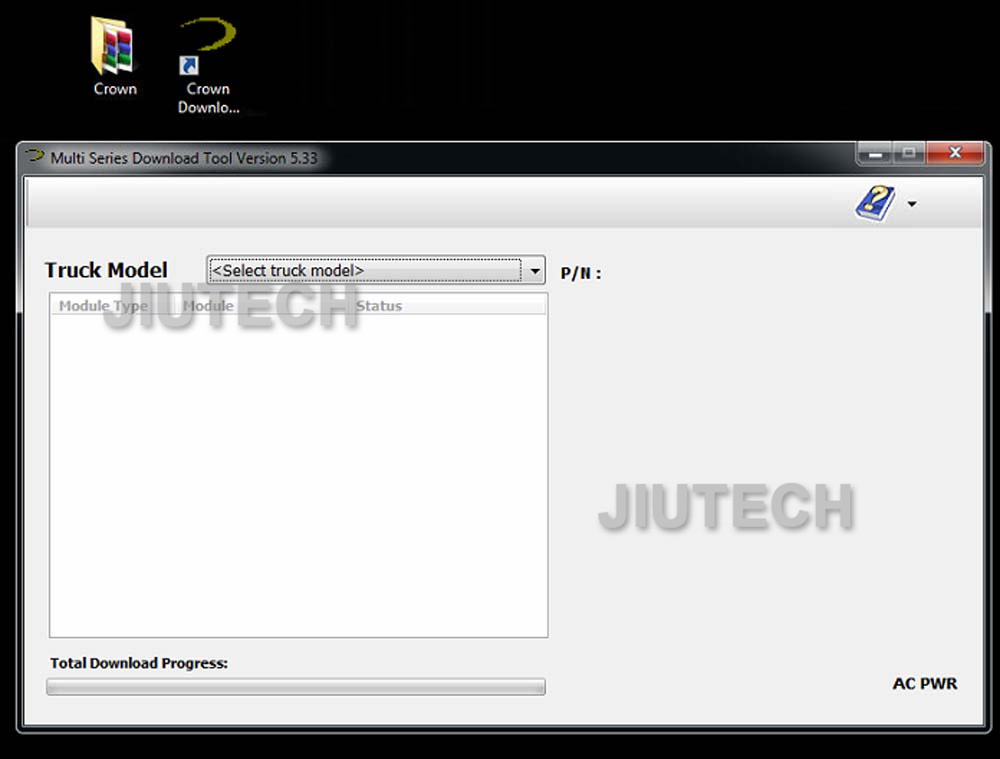Image resolution: width=1000 pixels, height=759 pixels.
Task: Click the AC PWR status indicator
Action: [x=924, y=684]
